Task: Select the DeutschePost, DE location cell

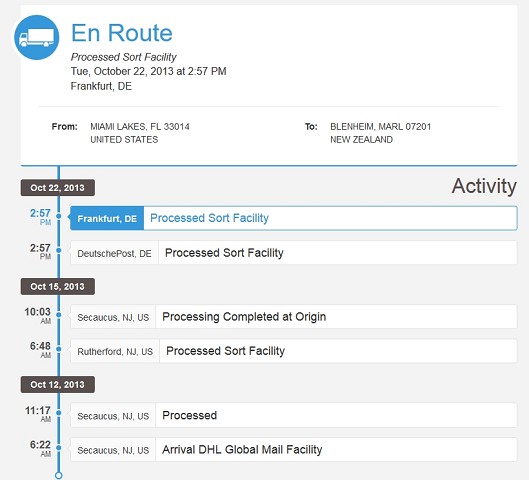Action: [x=114, y=253]
